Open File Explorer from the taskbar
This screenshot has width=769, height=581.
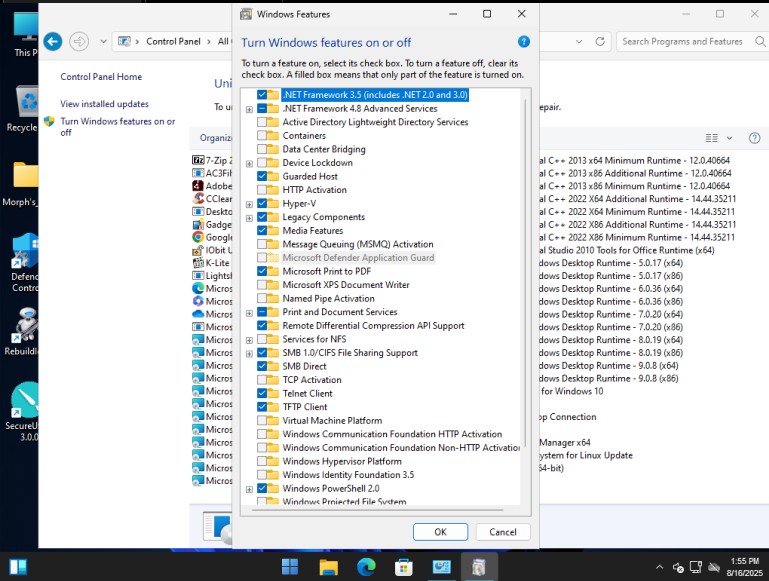click(x=328, y=567)
